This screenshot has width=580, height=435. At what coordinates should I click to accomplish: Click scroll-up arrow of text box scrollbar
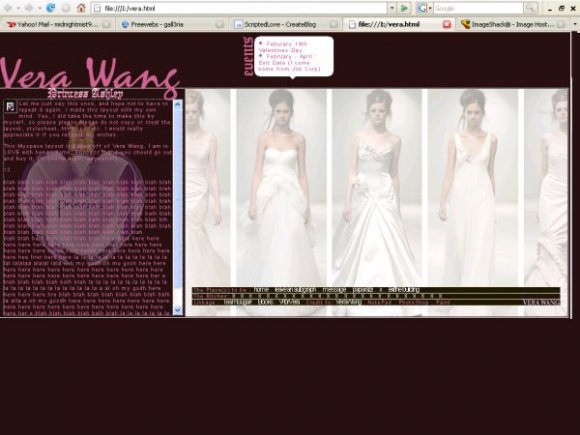point(178,105)
